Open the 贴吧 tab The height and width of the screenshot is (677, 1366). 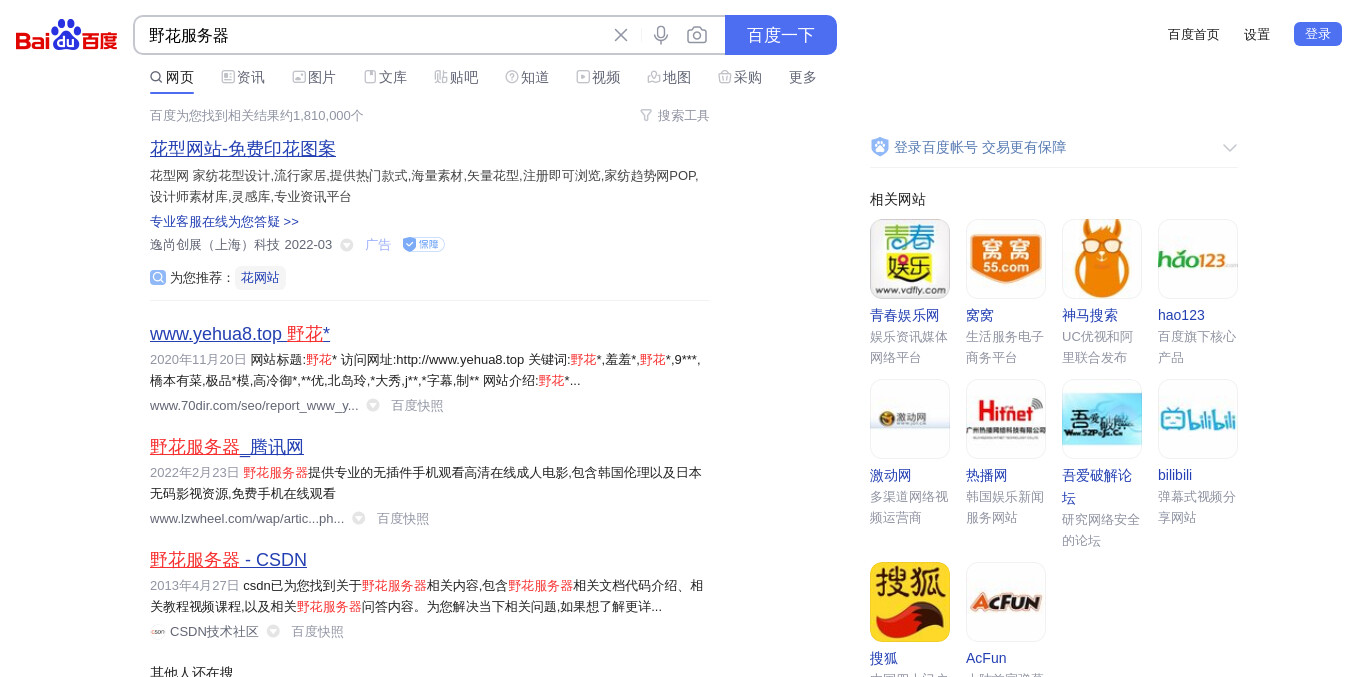pos(456,77)
